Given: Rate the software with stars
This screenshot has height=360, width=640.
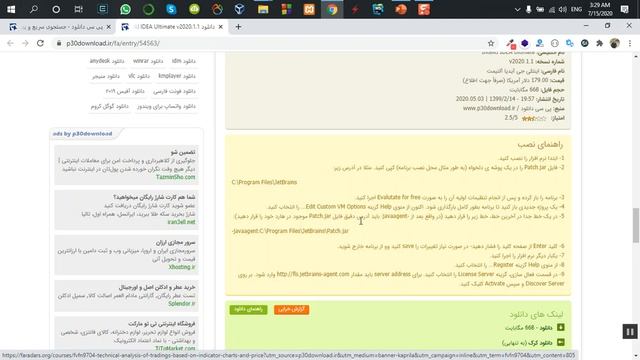Looking at the screenshot, I should (534, 118).
